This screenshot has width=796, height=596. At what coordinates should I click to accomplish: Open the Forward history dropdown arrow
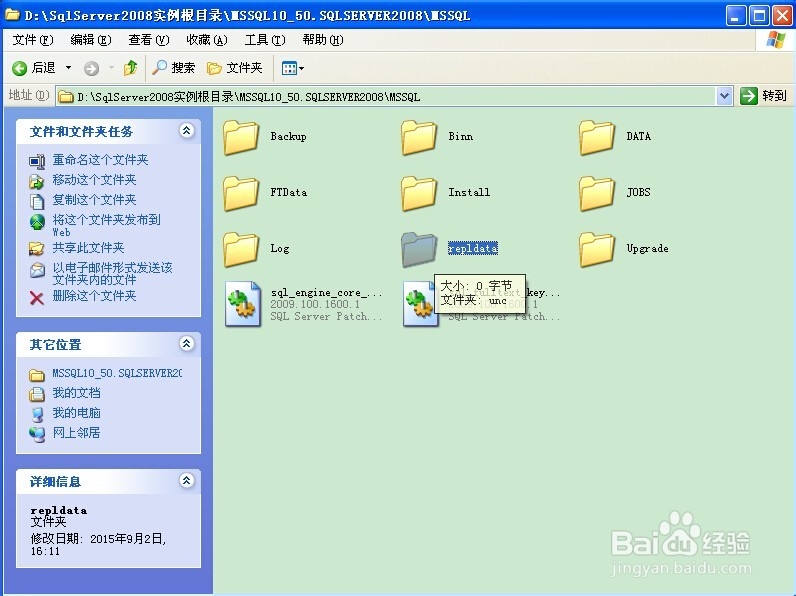pyautogui.click(x=111, y=68)
